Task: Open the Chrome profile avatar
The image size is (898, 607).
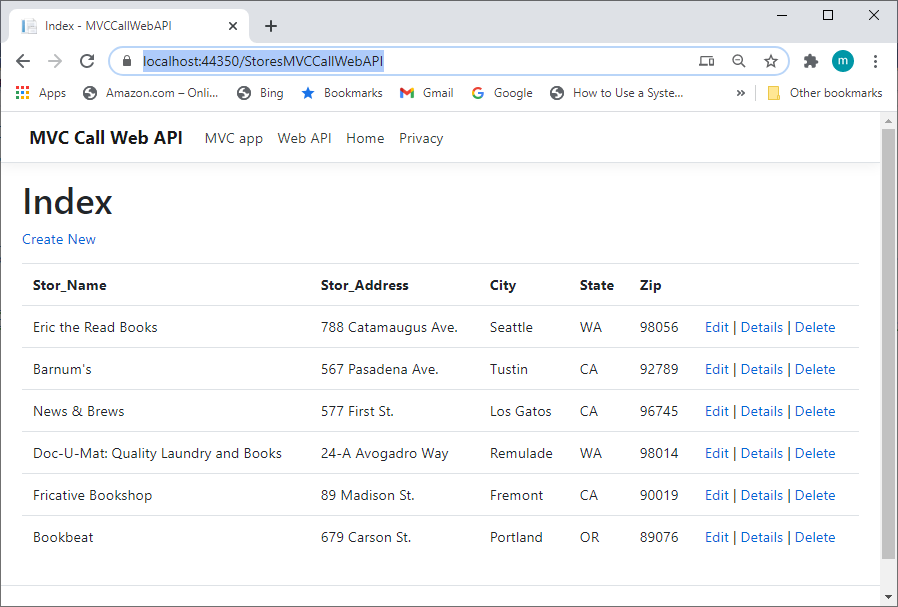Action: point(843,61)
